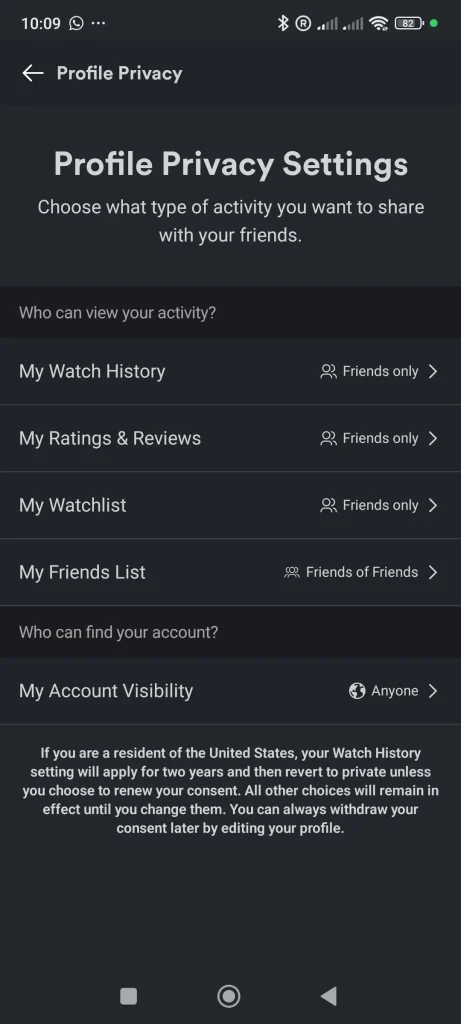Tap the Profile Privacy header title
461x1024 pixels.
pos(119,73)
